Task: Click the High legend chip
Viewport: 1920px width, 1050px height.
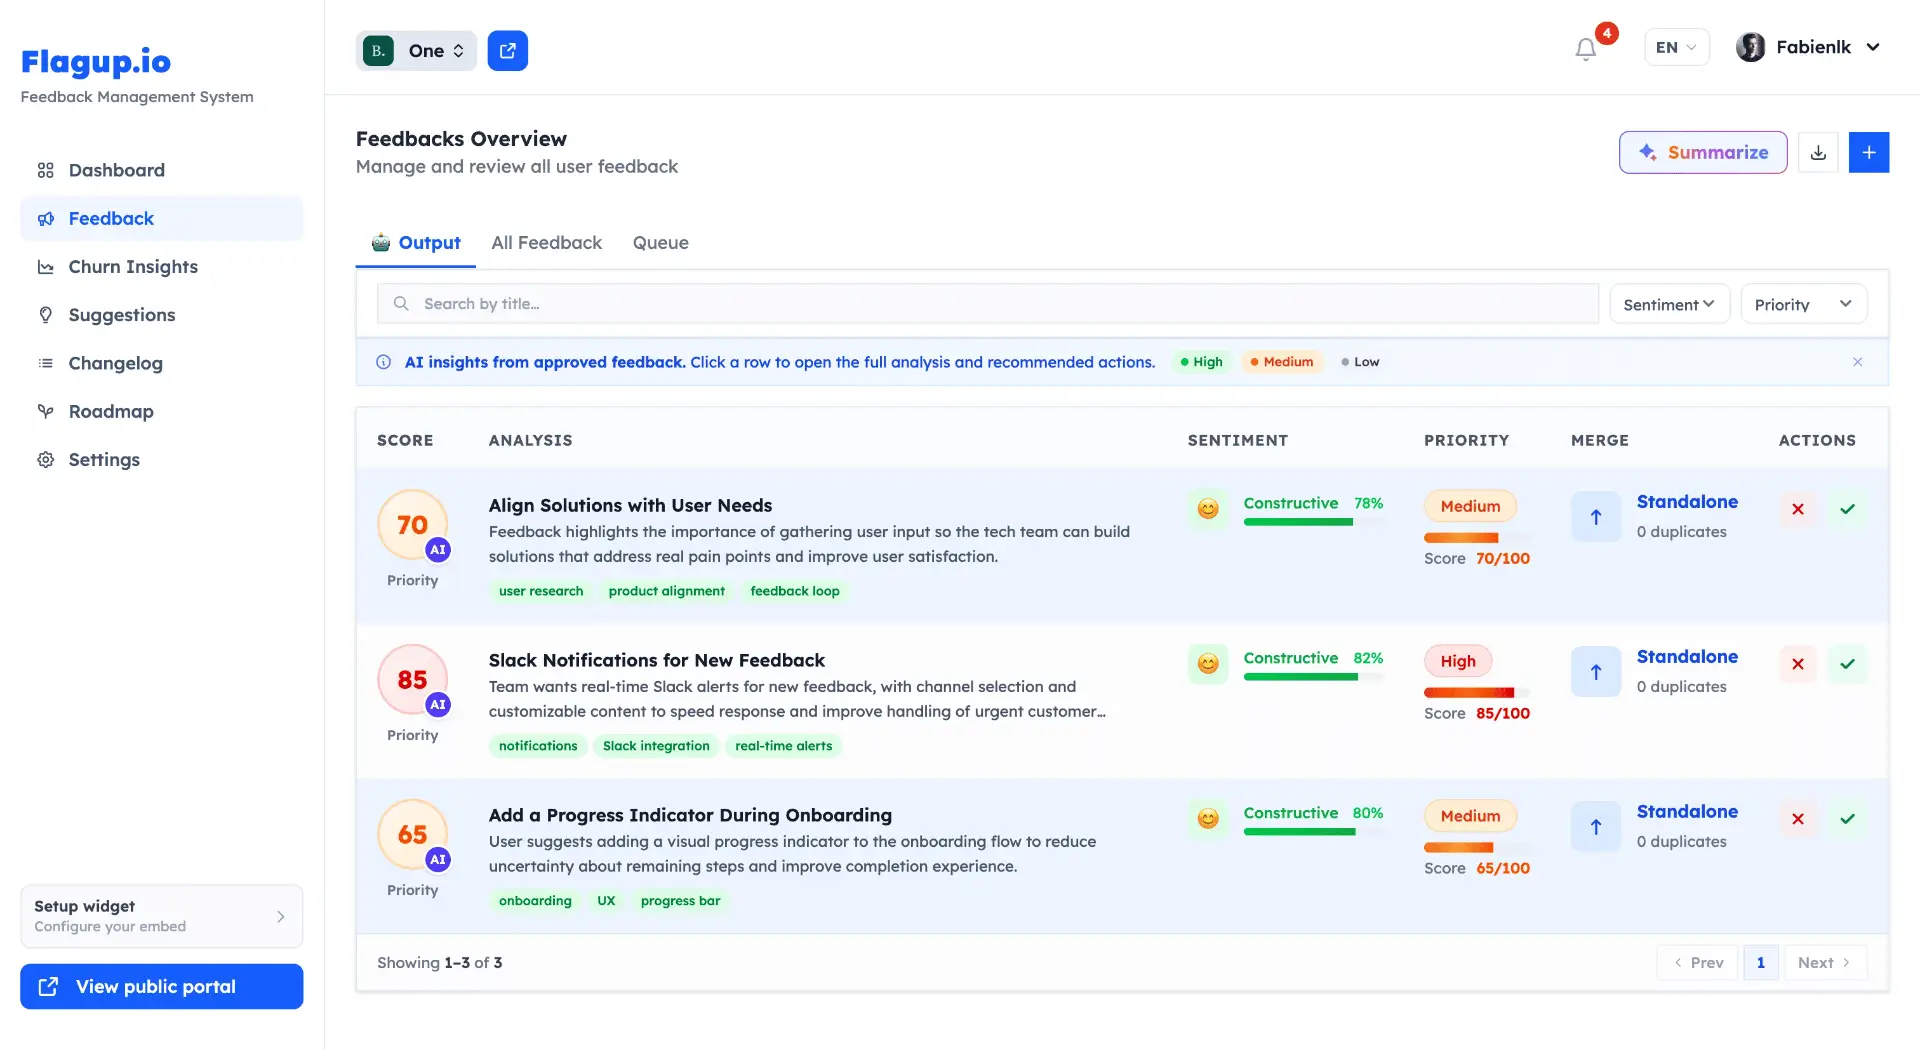Action: tap(1201, 362)
